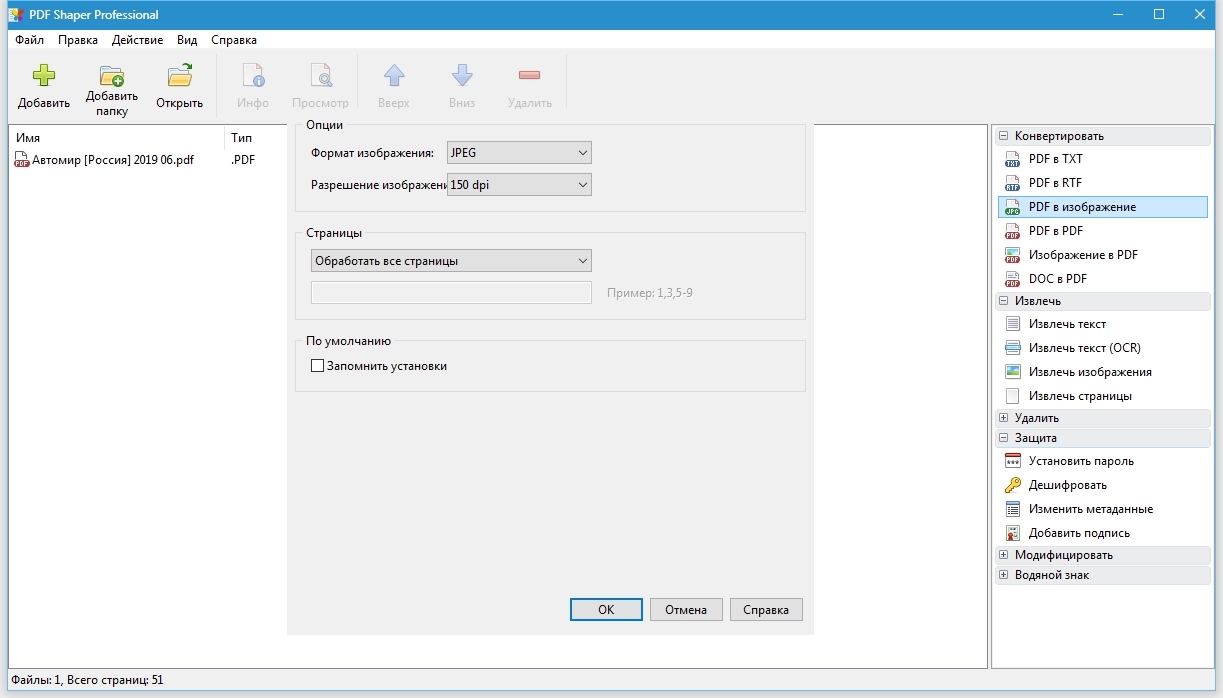The width and height of the screenshot is (1223, 698).
Task: Open the Обработать все страницы dropdown
Action: tap(450, 261)
